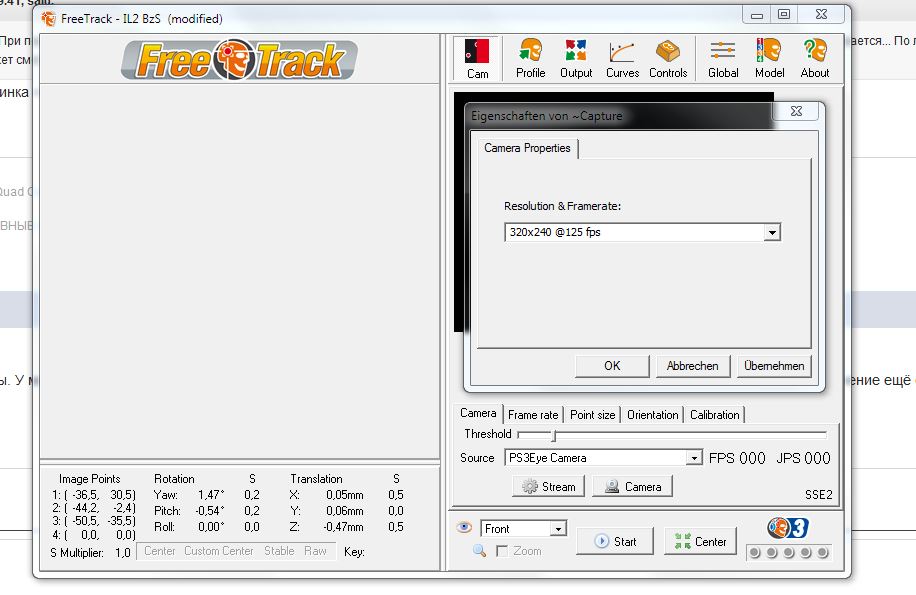The height and width of the screenshot is (595, 916).
Task: Switch to the Camera tab above Threshold
Action: [478, 413]
